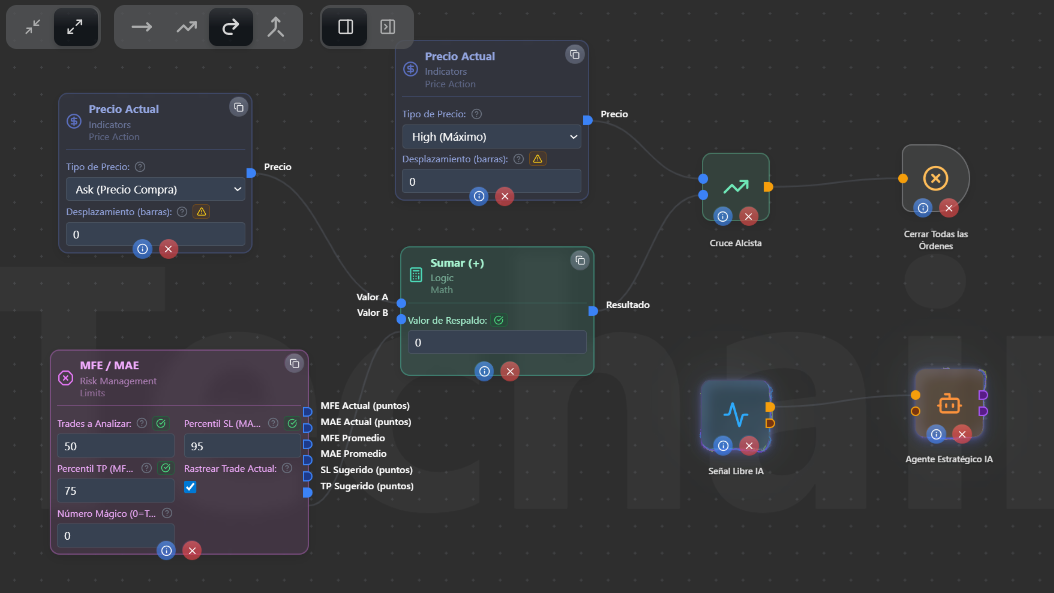Toggle the Valor de Respaldo green check
The width and height of the screenshot is (1054, 593).
coord(498,321)
